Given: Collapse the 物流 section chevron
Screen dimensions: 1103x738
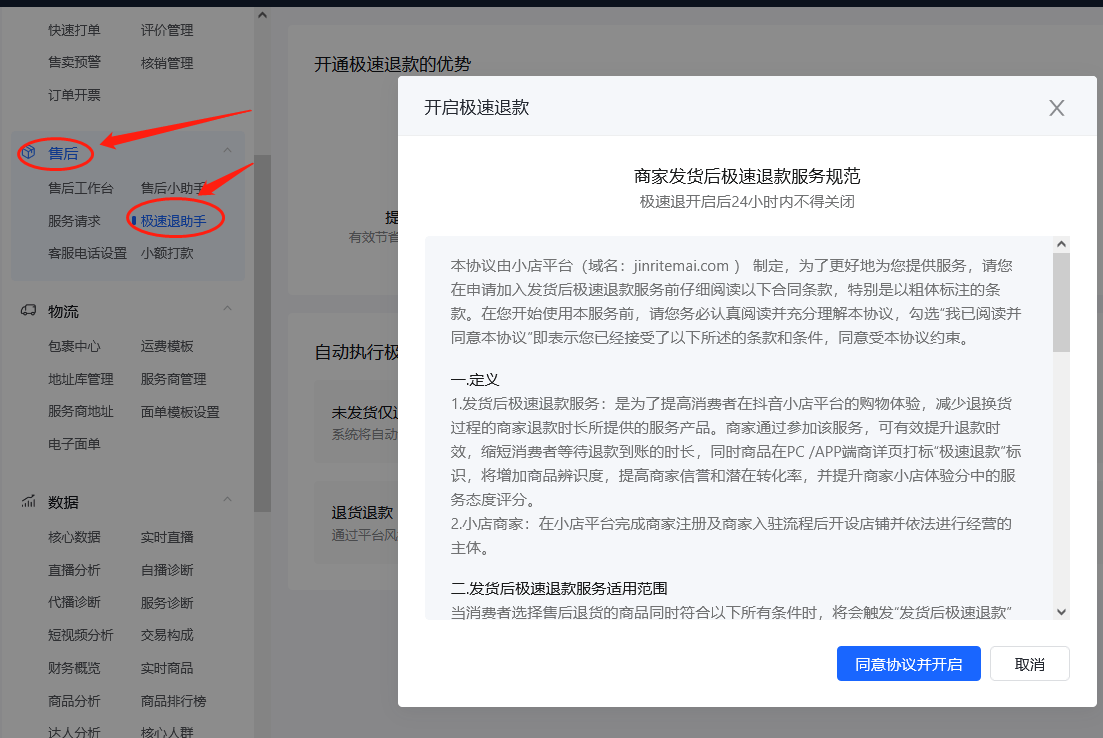Looking at the screenshot, I should [x=227, y=309].
